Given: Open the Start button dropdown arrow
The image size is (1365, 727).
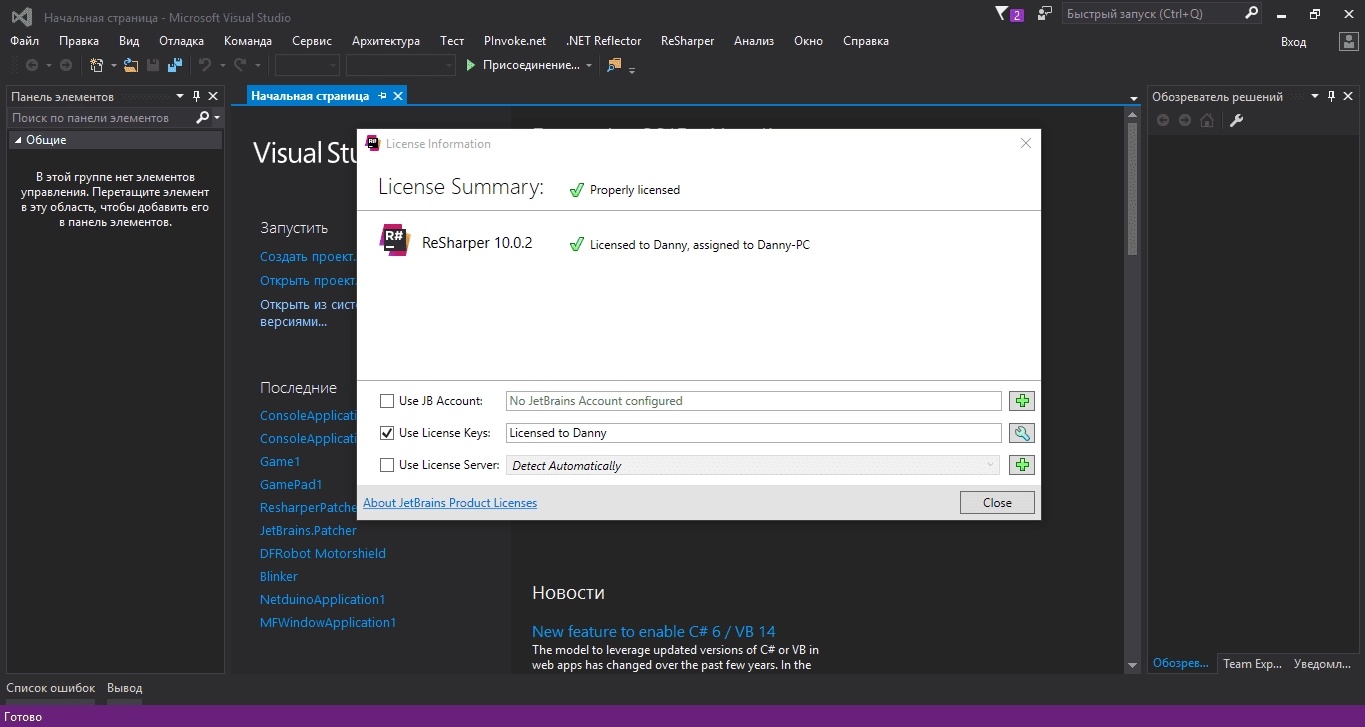Looking at the screenshot, I should (x=589, y=66).
